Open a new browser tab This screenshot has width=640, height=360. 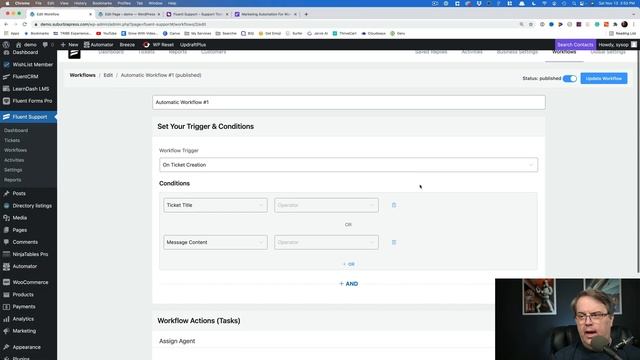tap(306, 14)
